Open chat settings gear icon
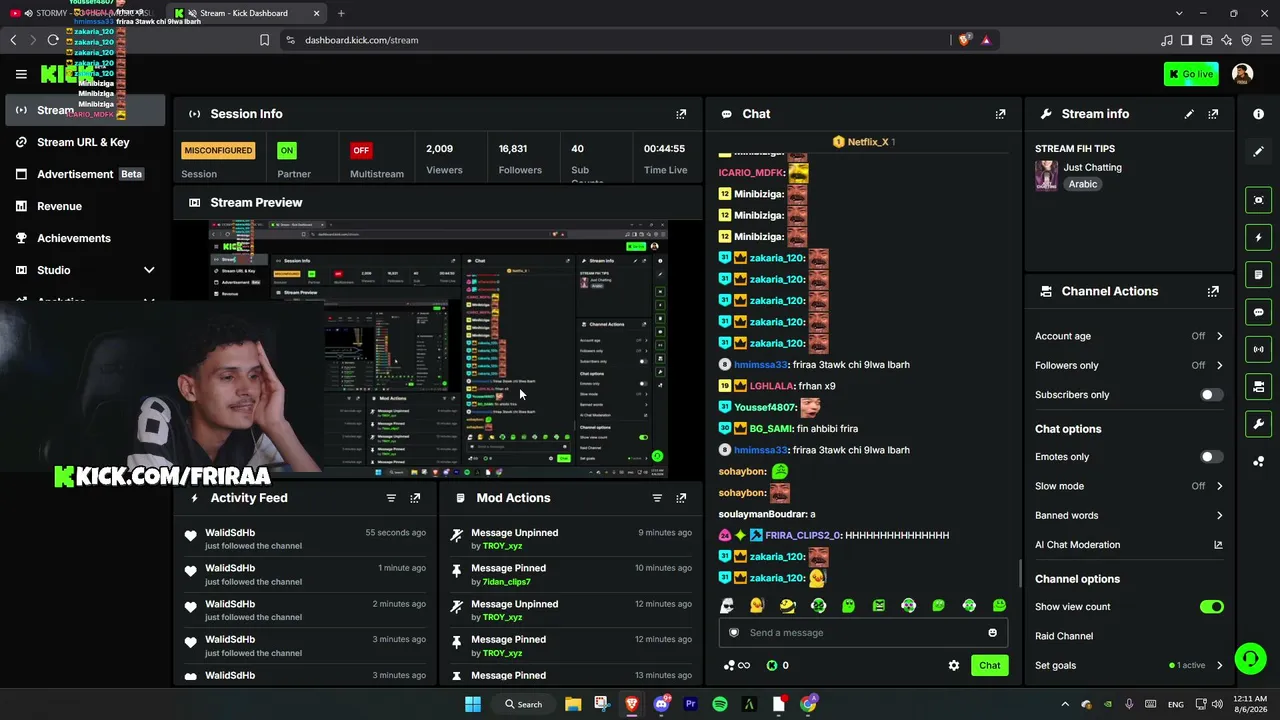 pyautogui.click(x=954, y=665)
